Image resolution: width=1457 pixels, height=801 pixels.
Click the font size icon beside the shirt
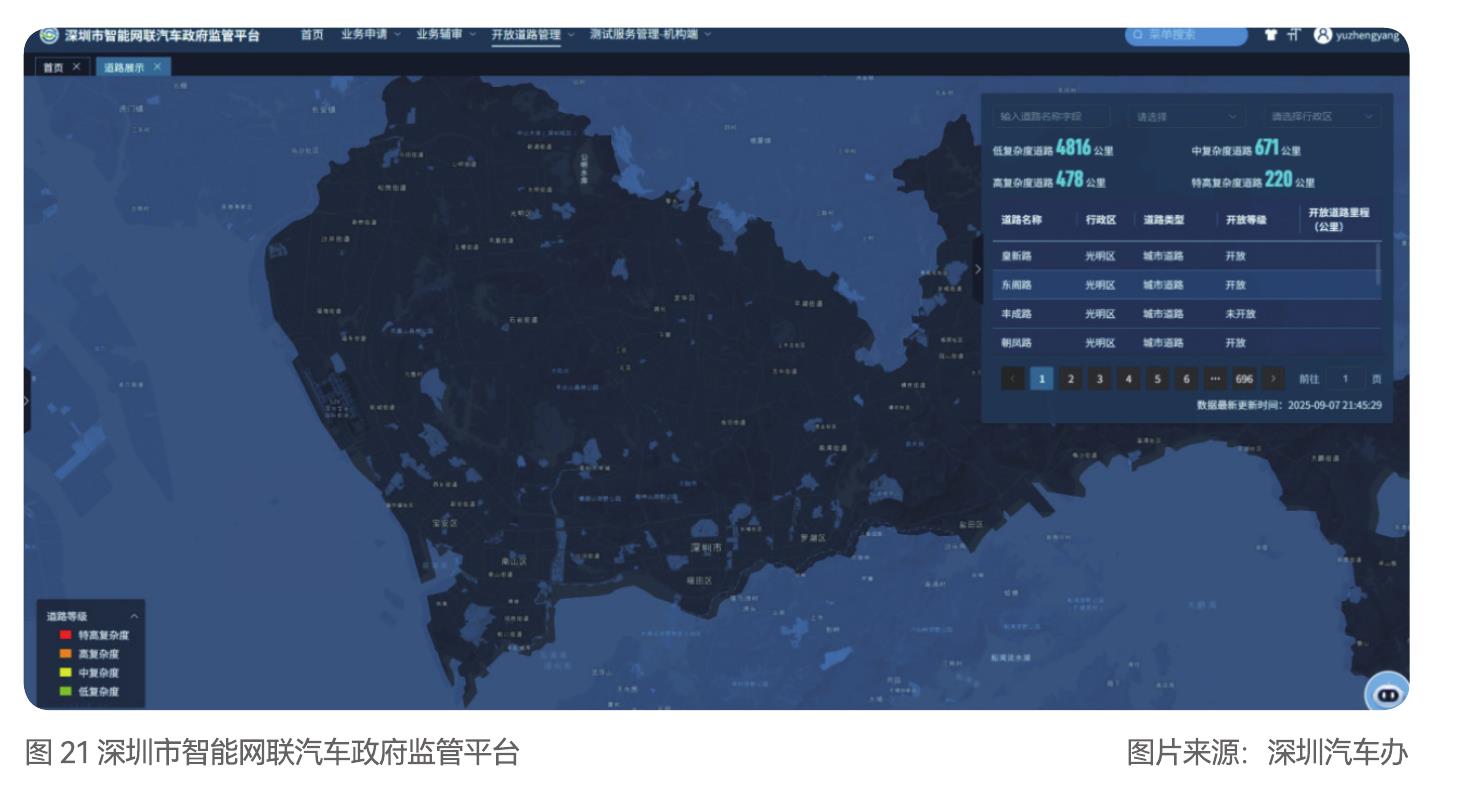pyautogui.click(x=1293, y=34)
